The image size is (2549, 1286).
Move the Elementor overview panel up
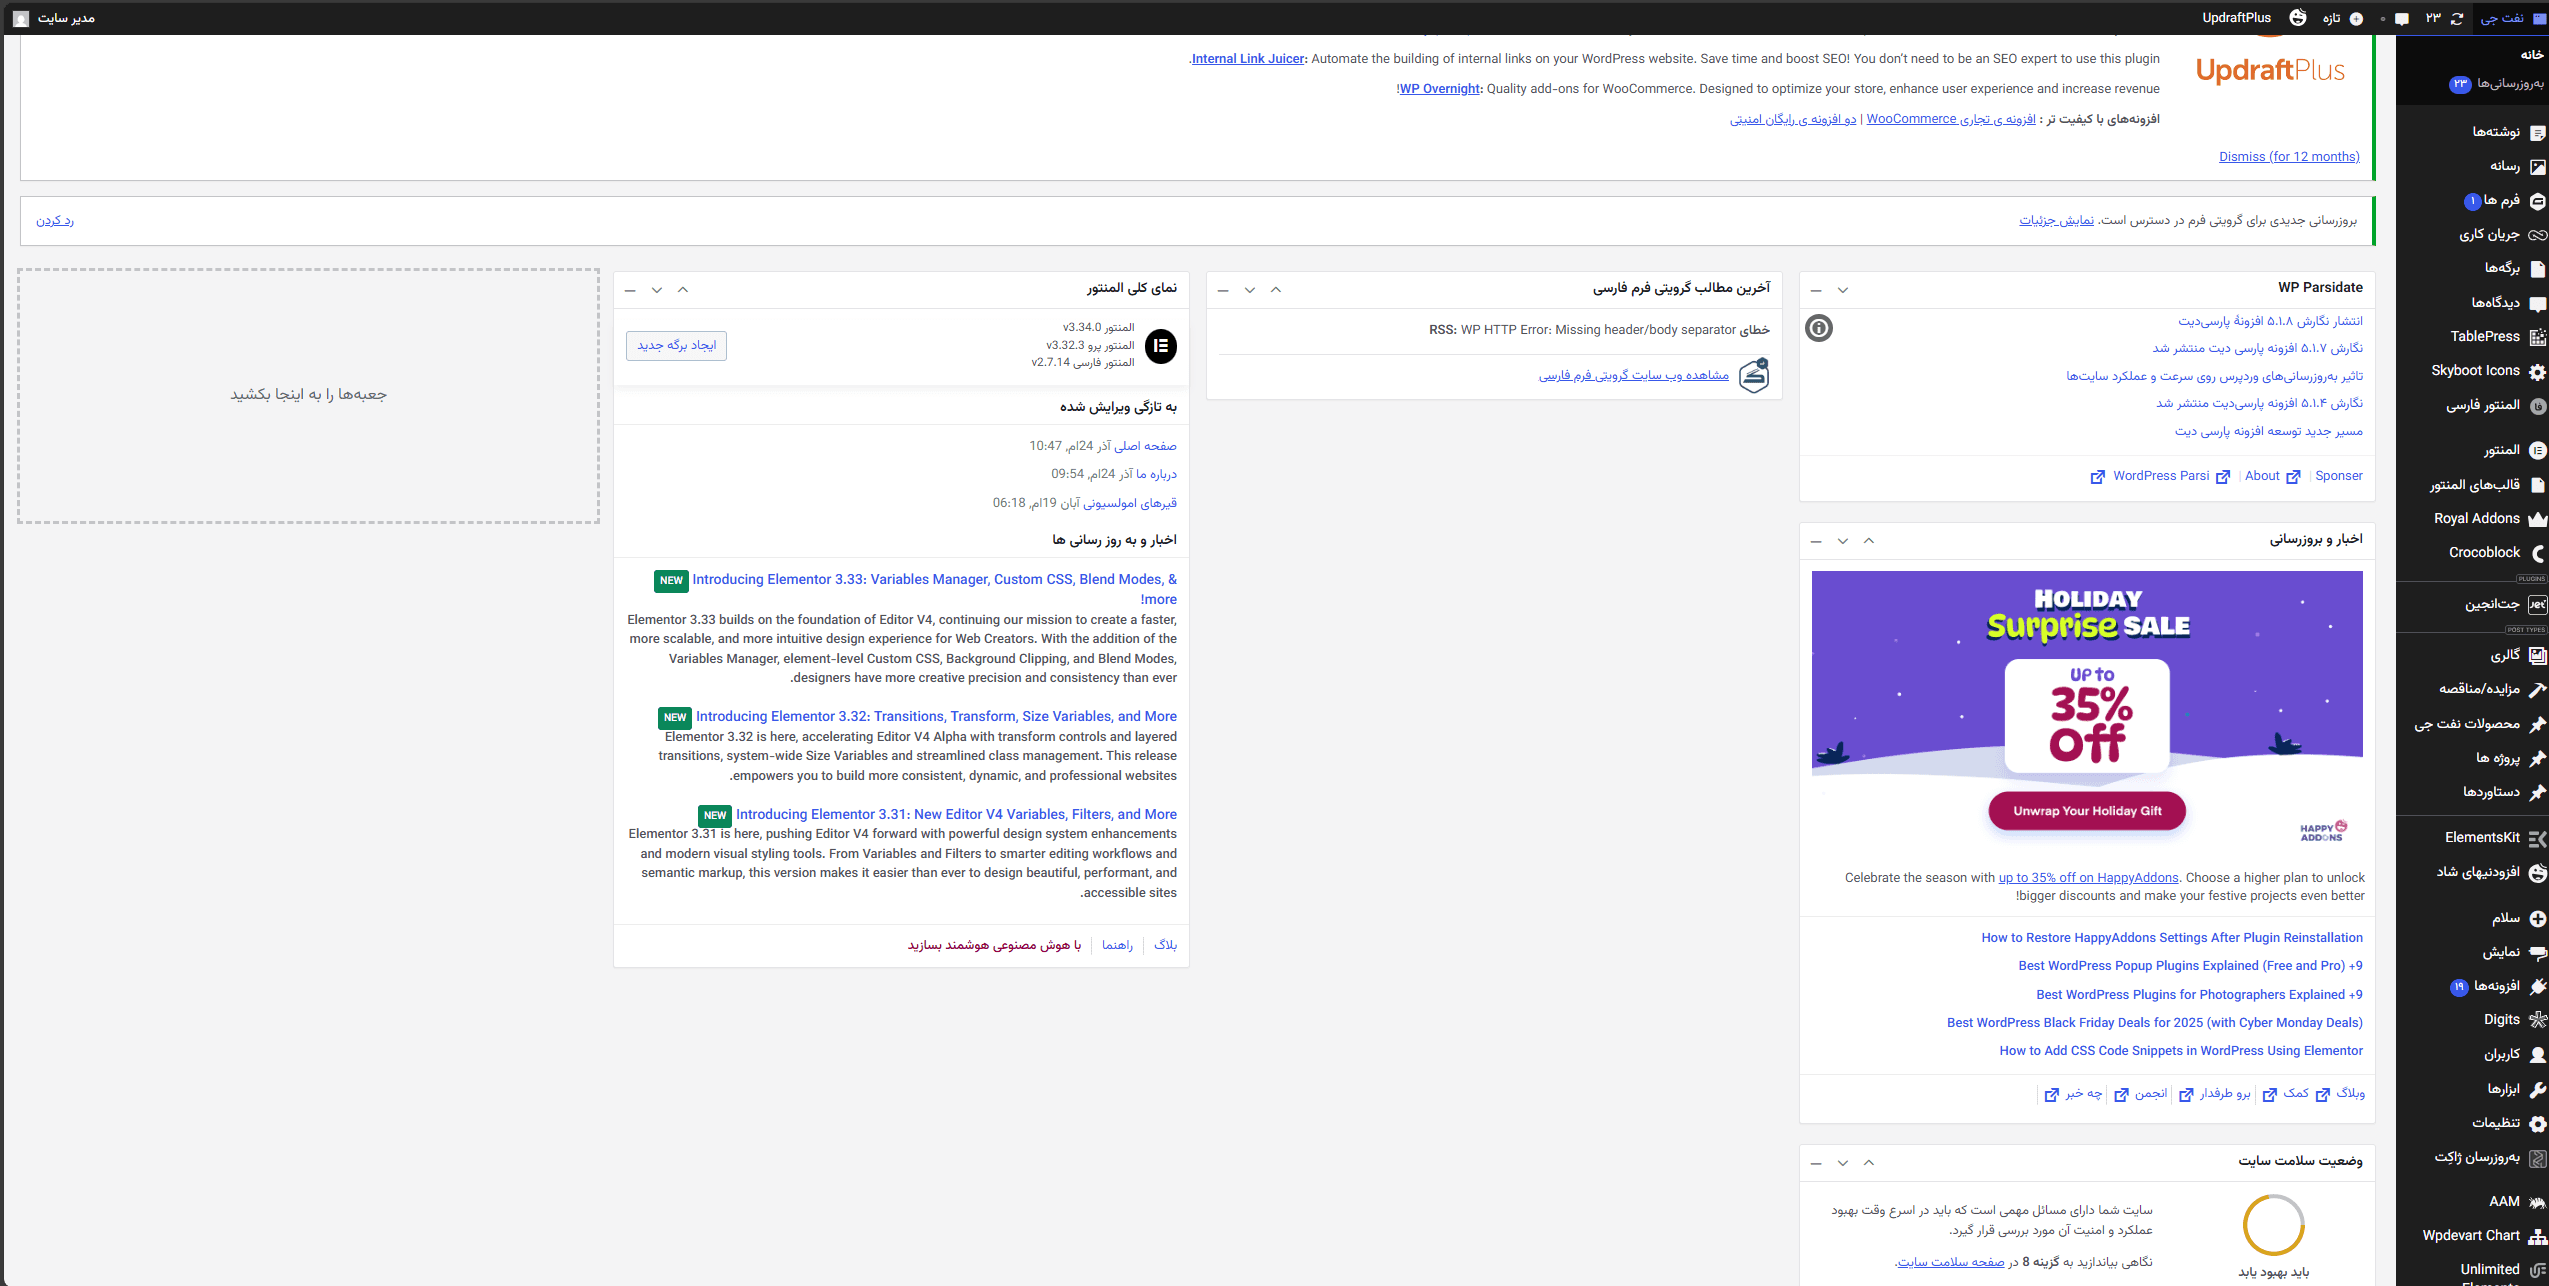click(x=683, y=290)
